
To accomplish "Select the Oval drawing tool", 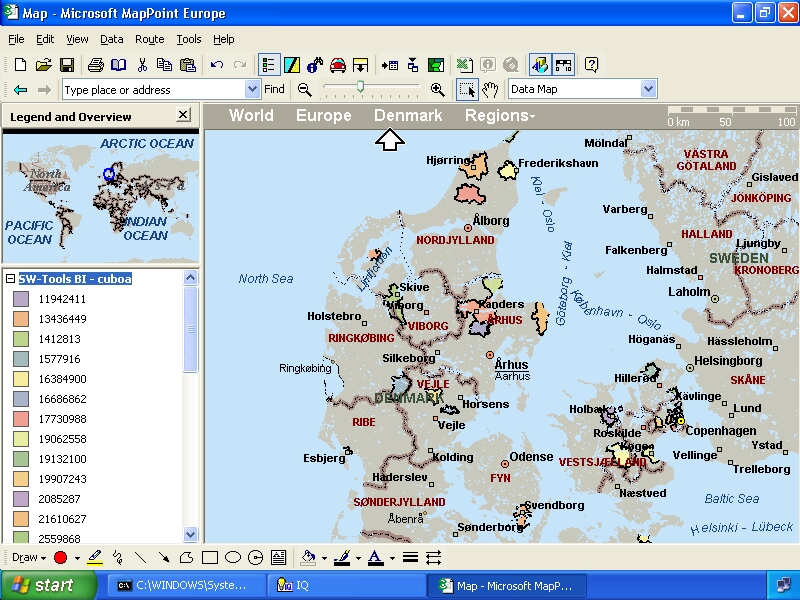I will pos(233,558).
